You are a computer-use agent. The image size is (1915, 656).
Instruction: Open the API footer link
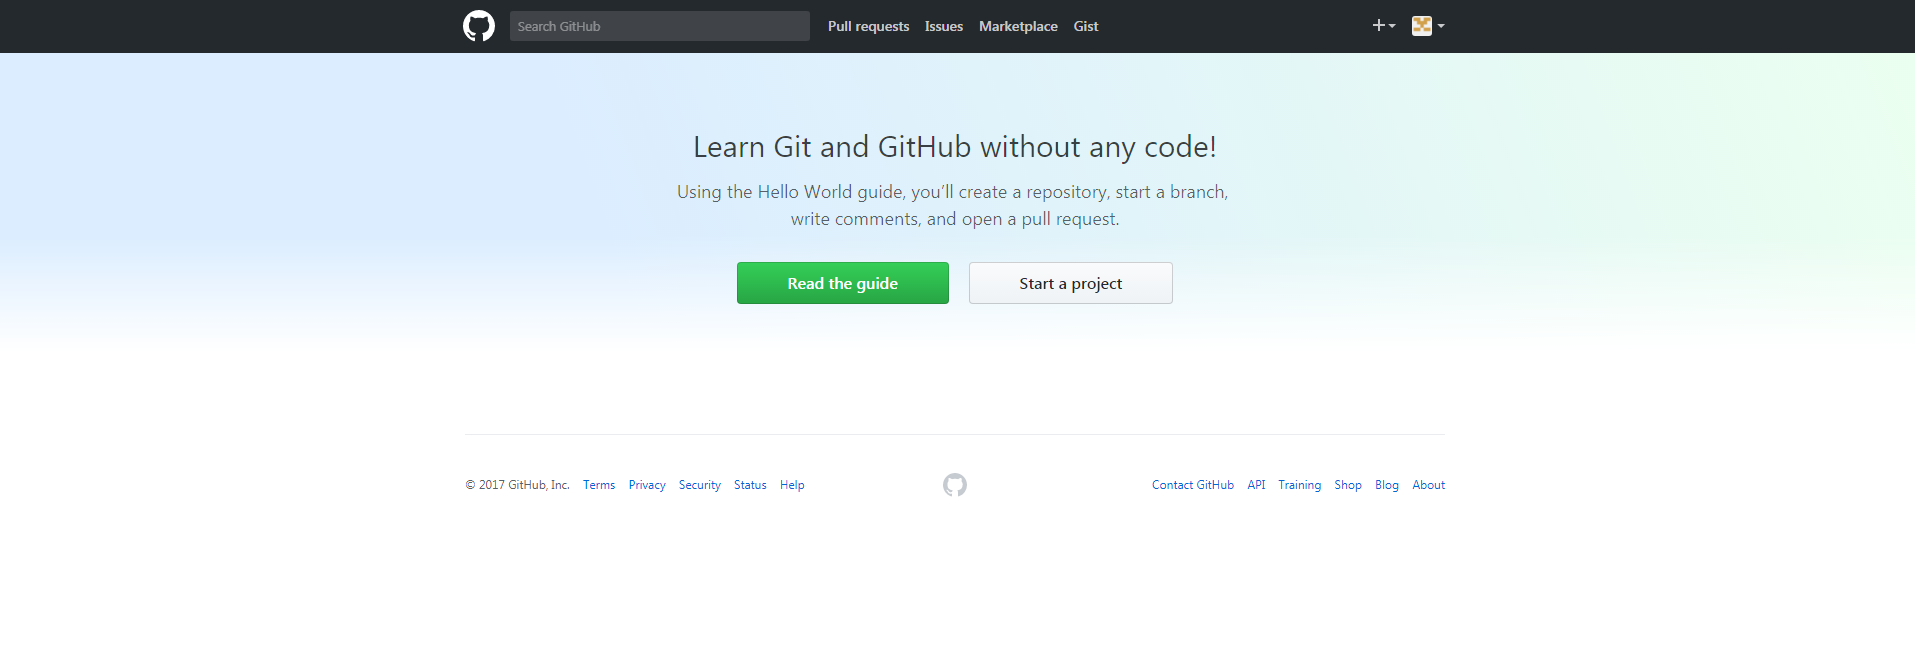(1256, 485)
